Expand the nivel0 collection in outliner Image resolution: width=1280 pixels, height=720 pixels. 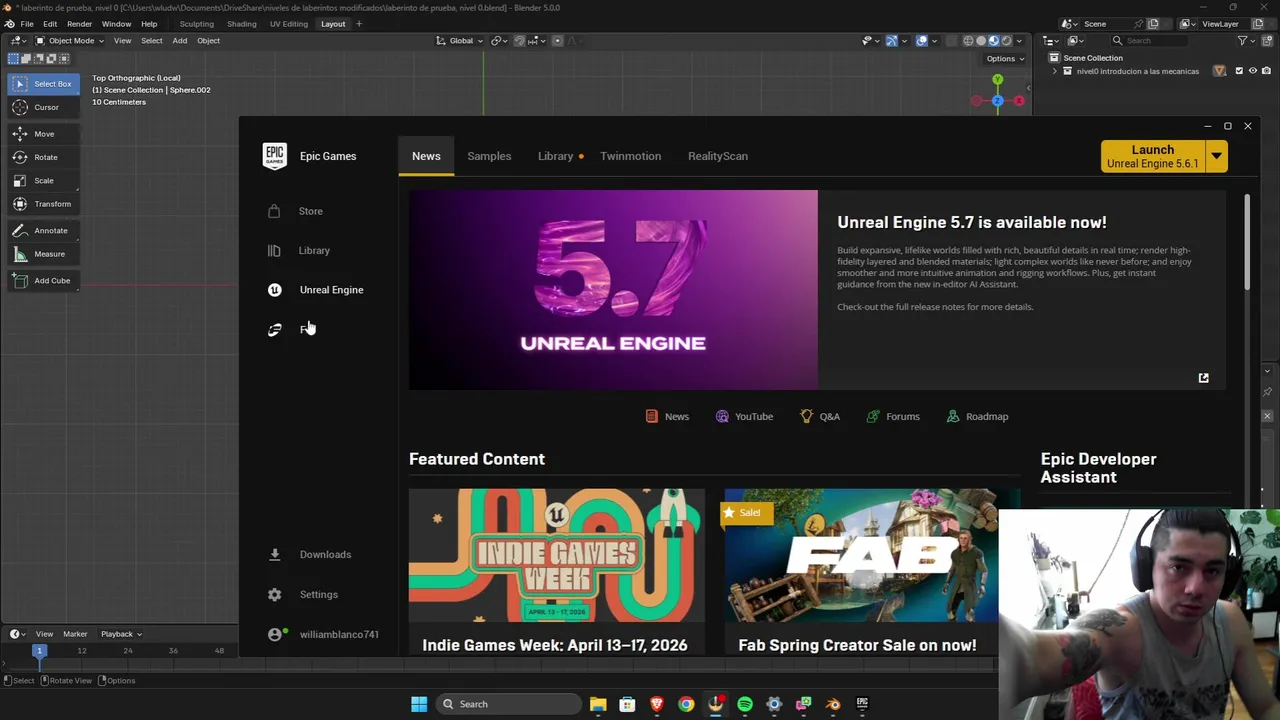pos(1054,71)
